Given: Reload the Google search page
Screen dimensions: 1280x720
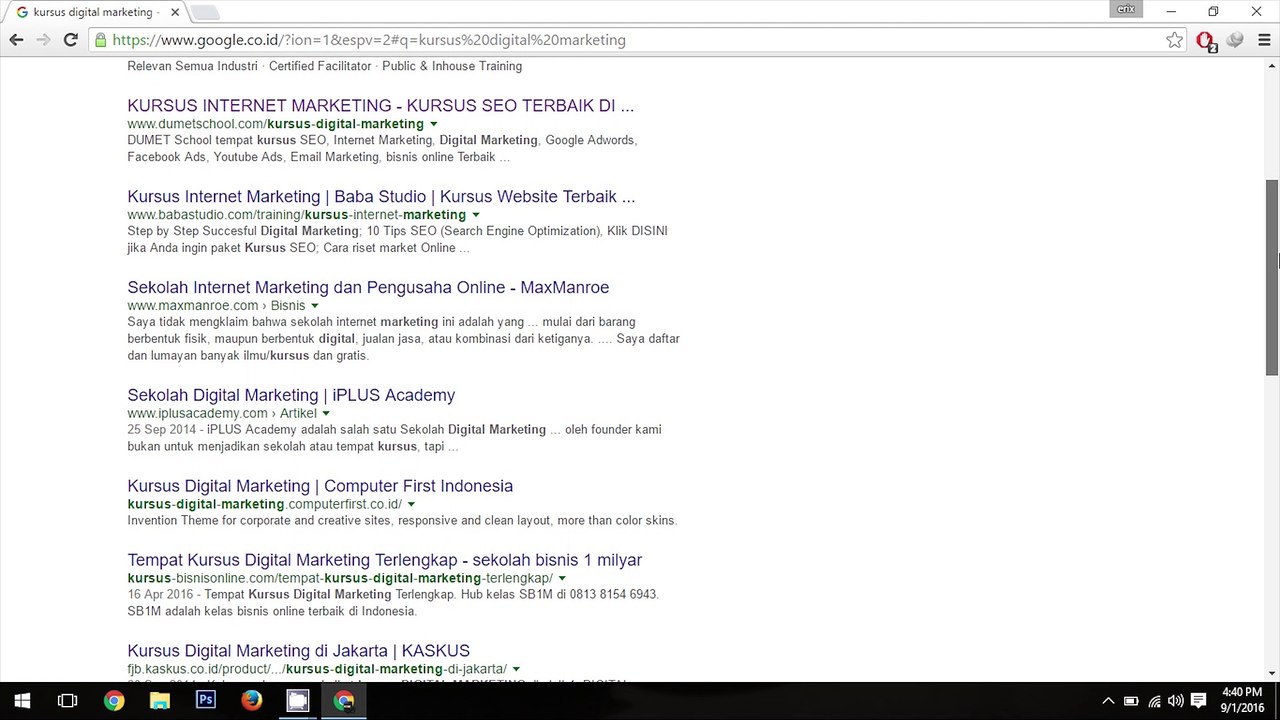Looking at the screenshot, I should [x=71, y=40].
